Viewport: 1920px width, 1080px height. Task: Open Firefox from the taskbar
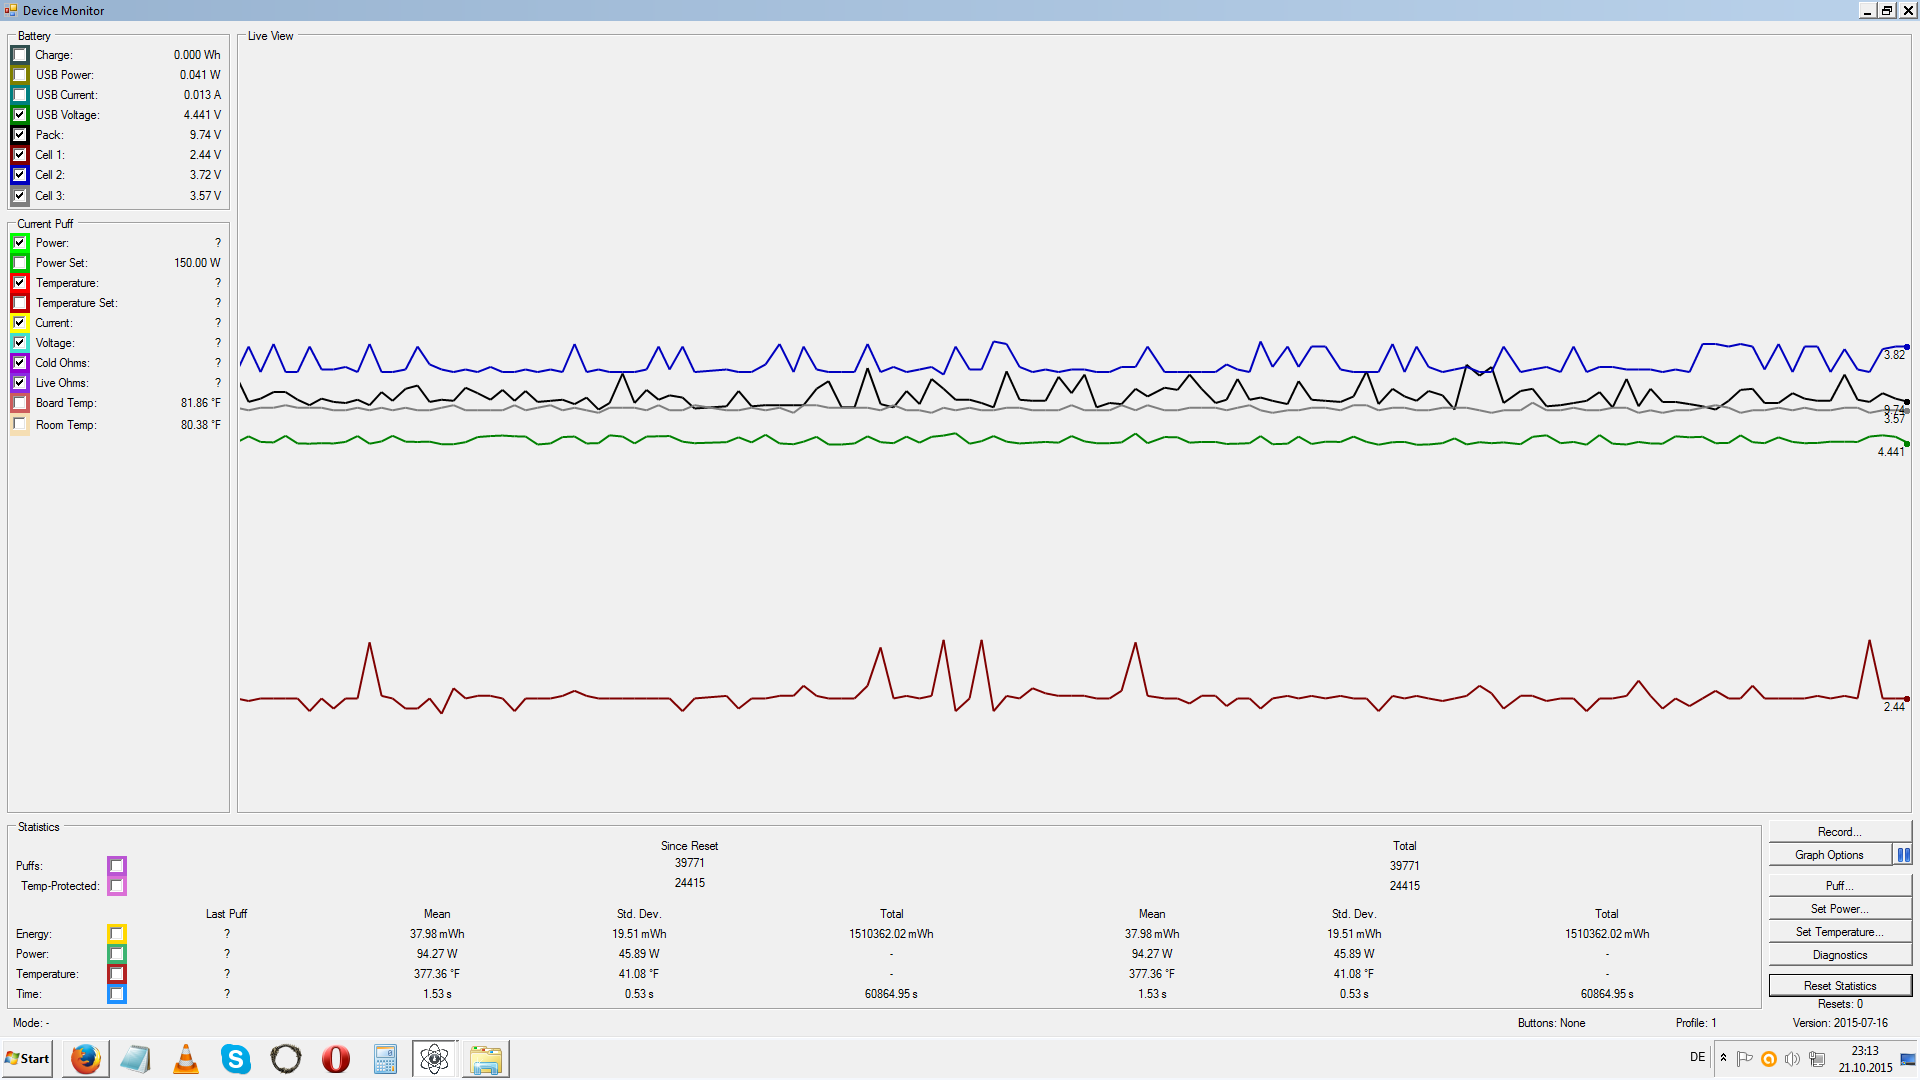point(86,1059)
